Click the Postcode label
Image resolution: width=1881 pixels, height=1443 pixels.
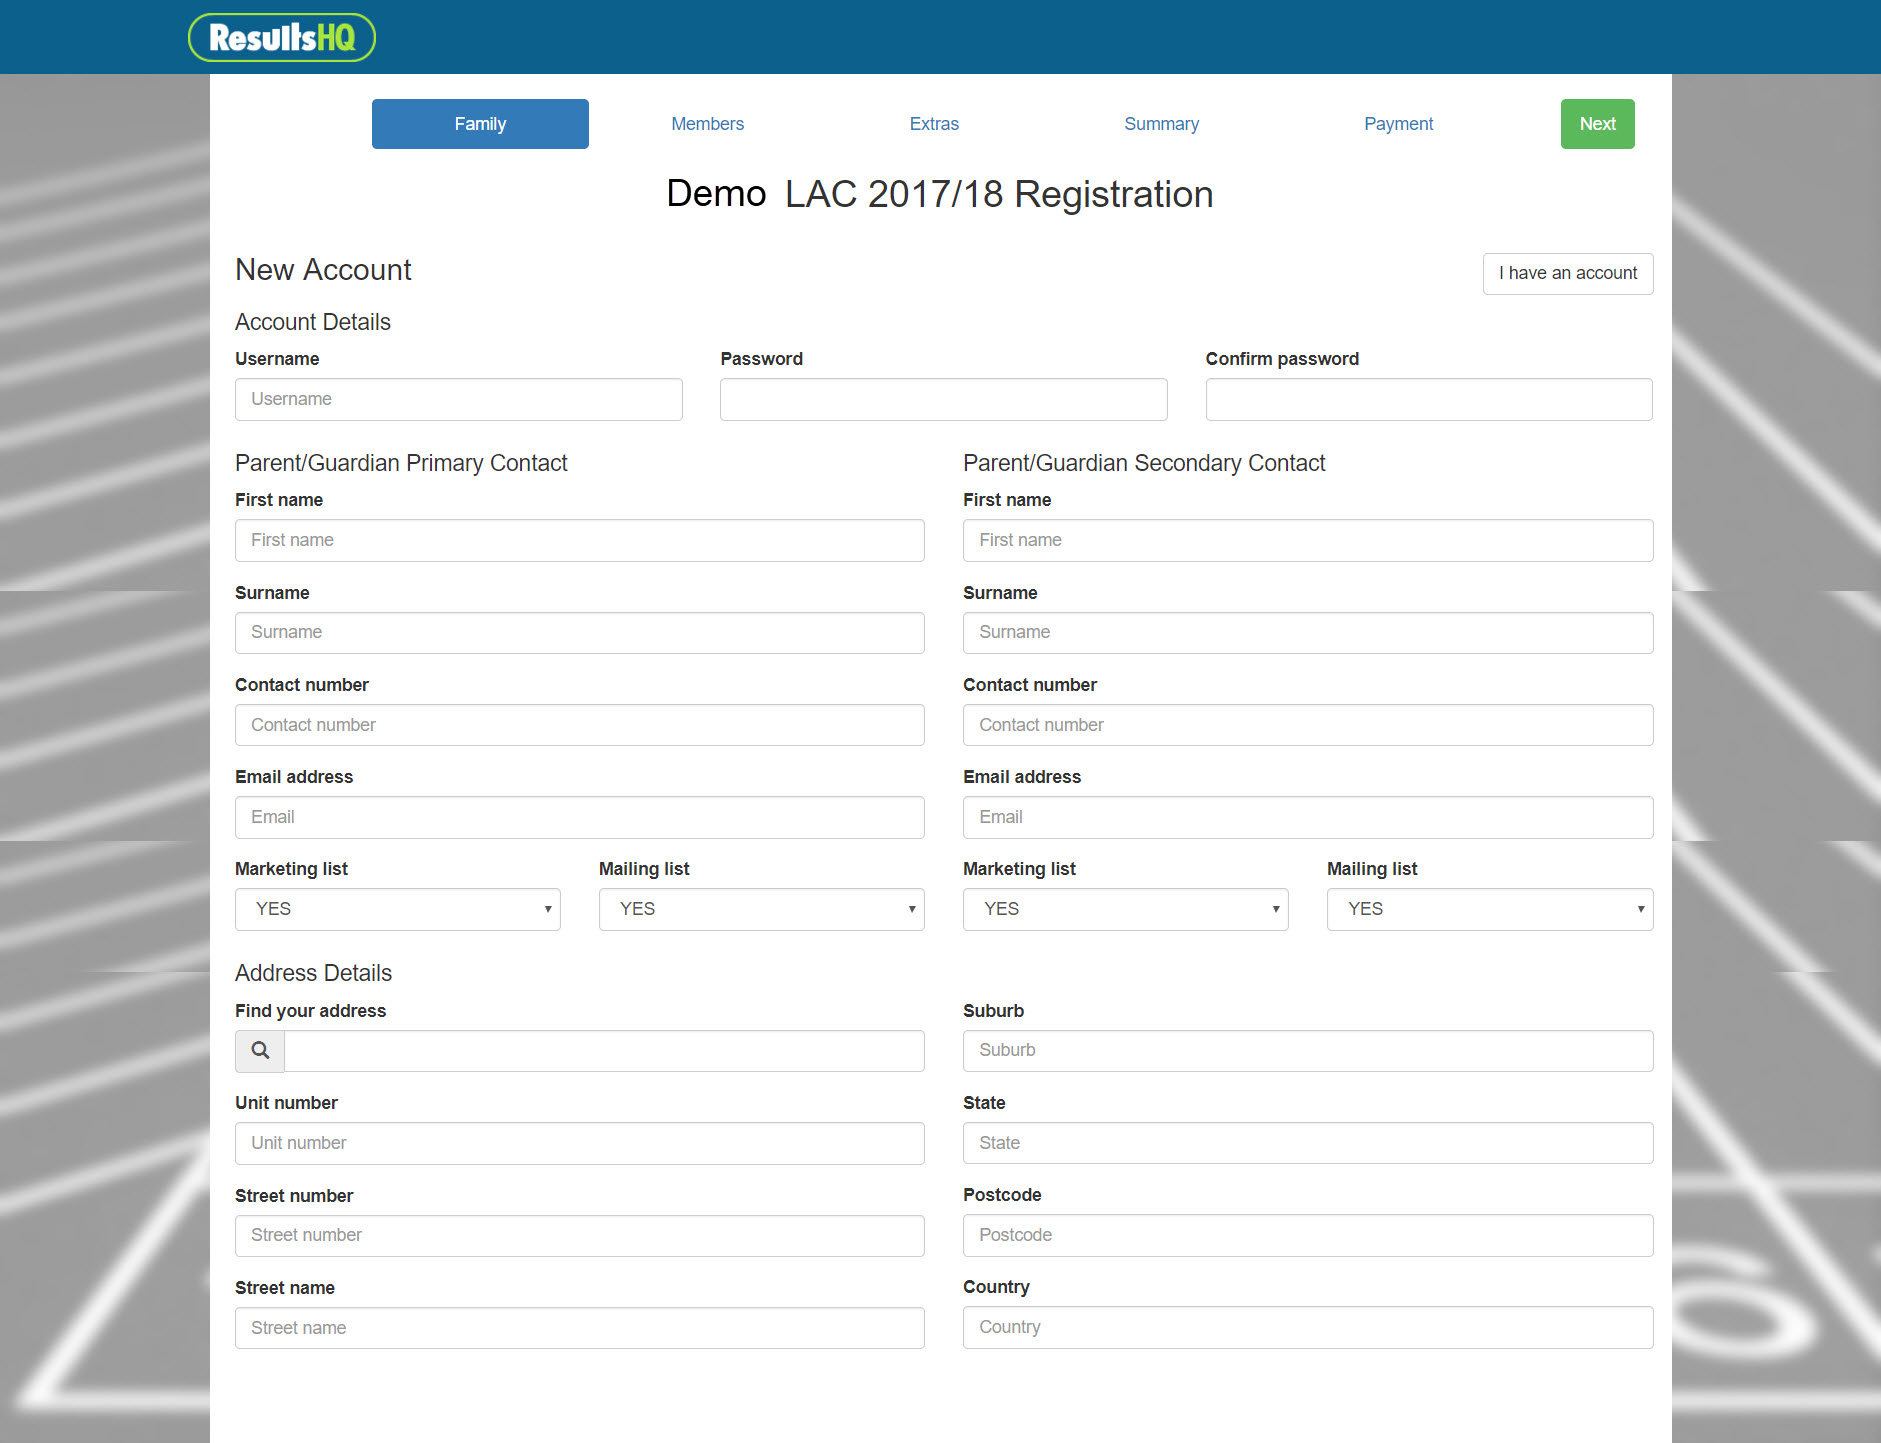coord(1002,1195)
